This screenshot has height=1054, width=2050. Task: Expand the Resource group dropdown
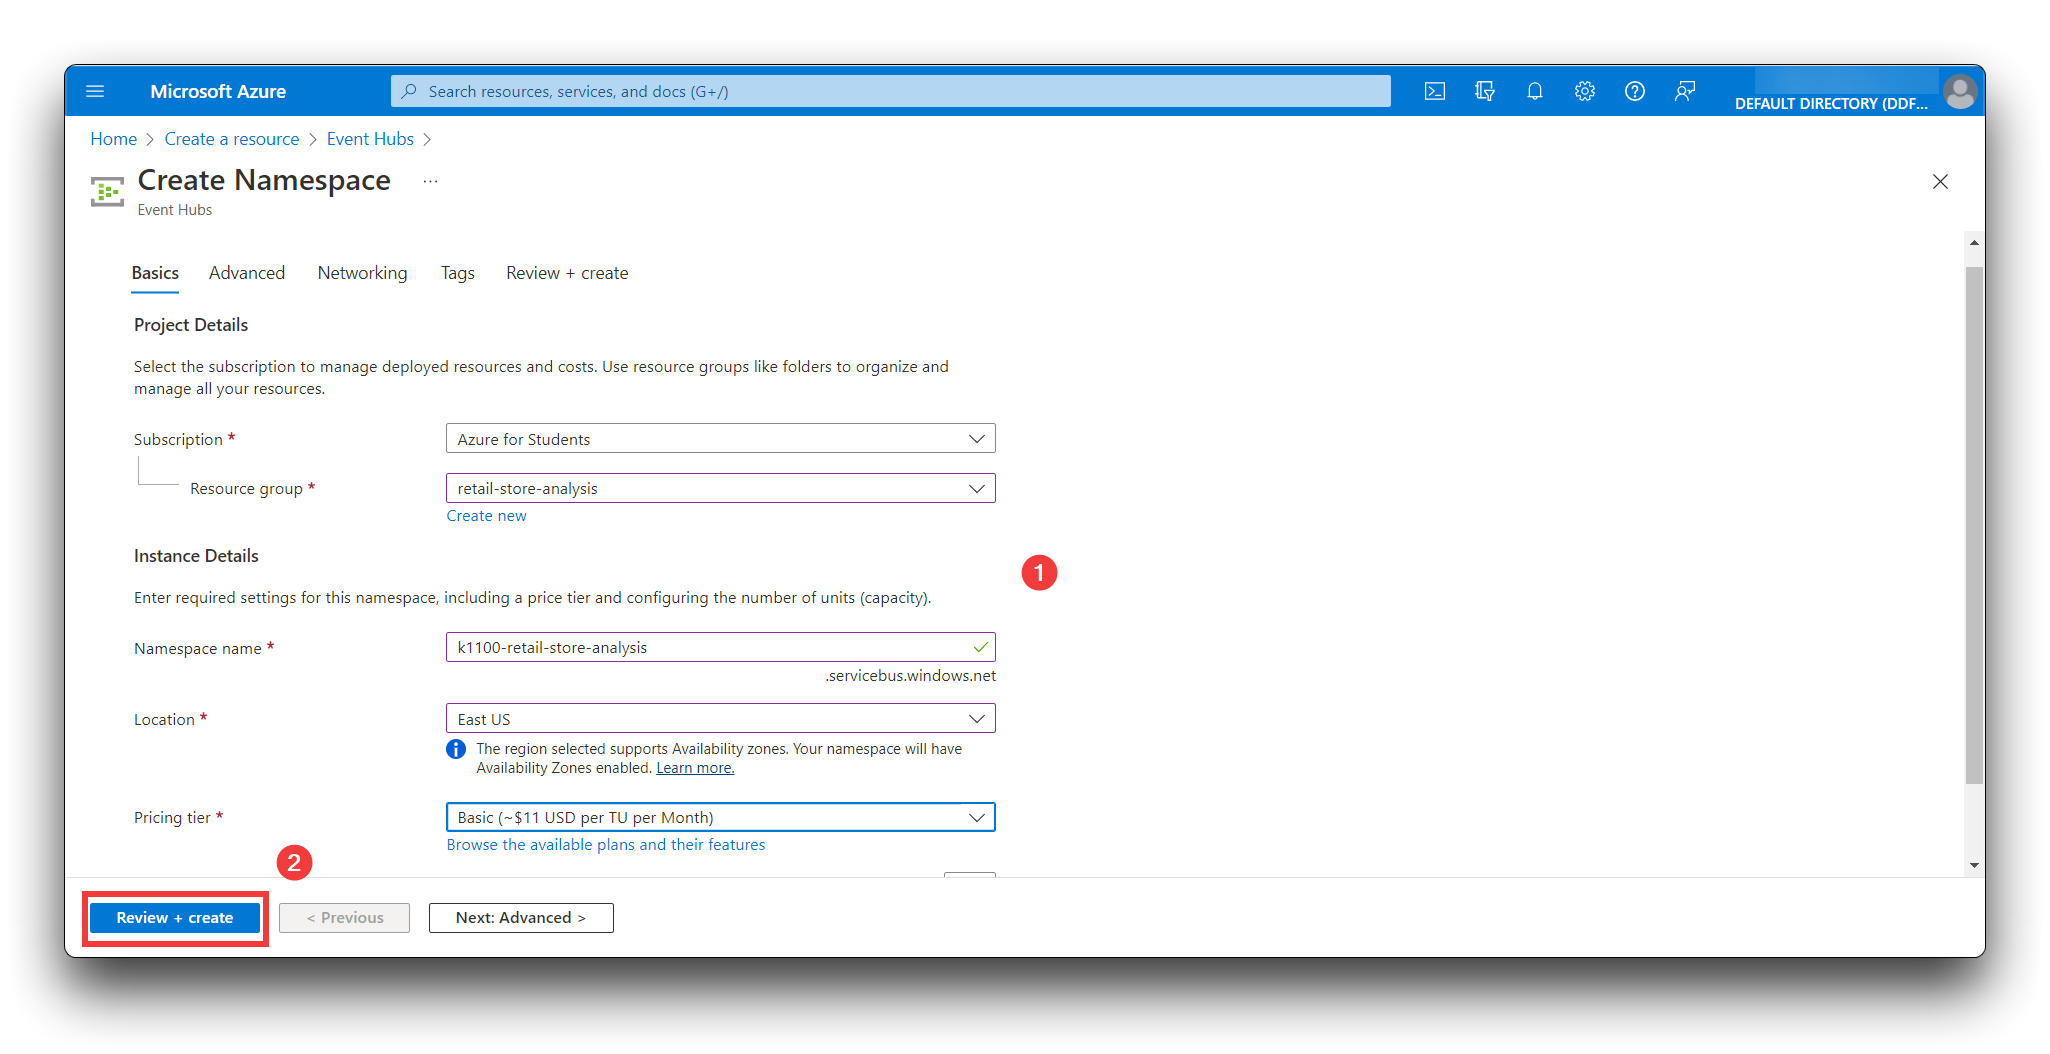(721, 488)
